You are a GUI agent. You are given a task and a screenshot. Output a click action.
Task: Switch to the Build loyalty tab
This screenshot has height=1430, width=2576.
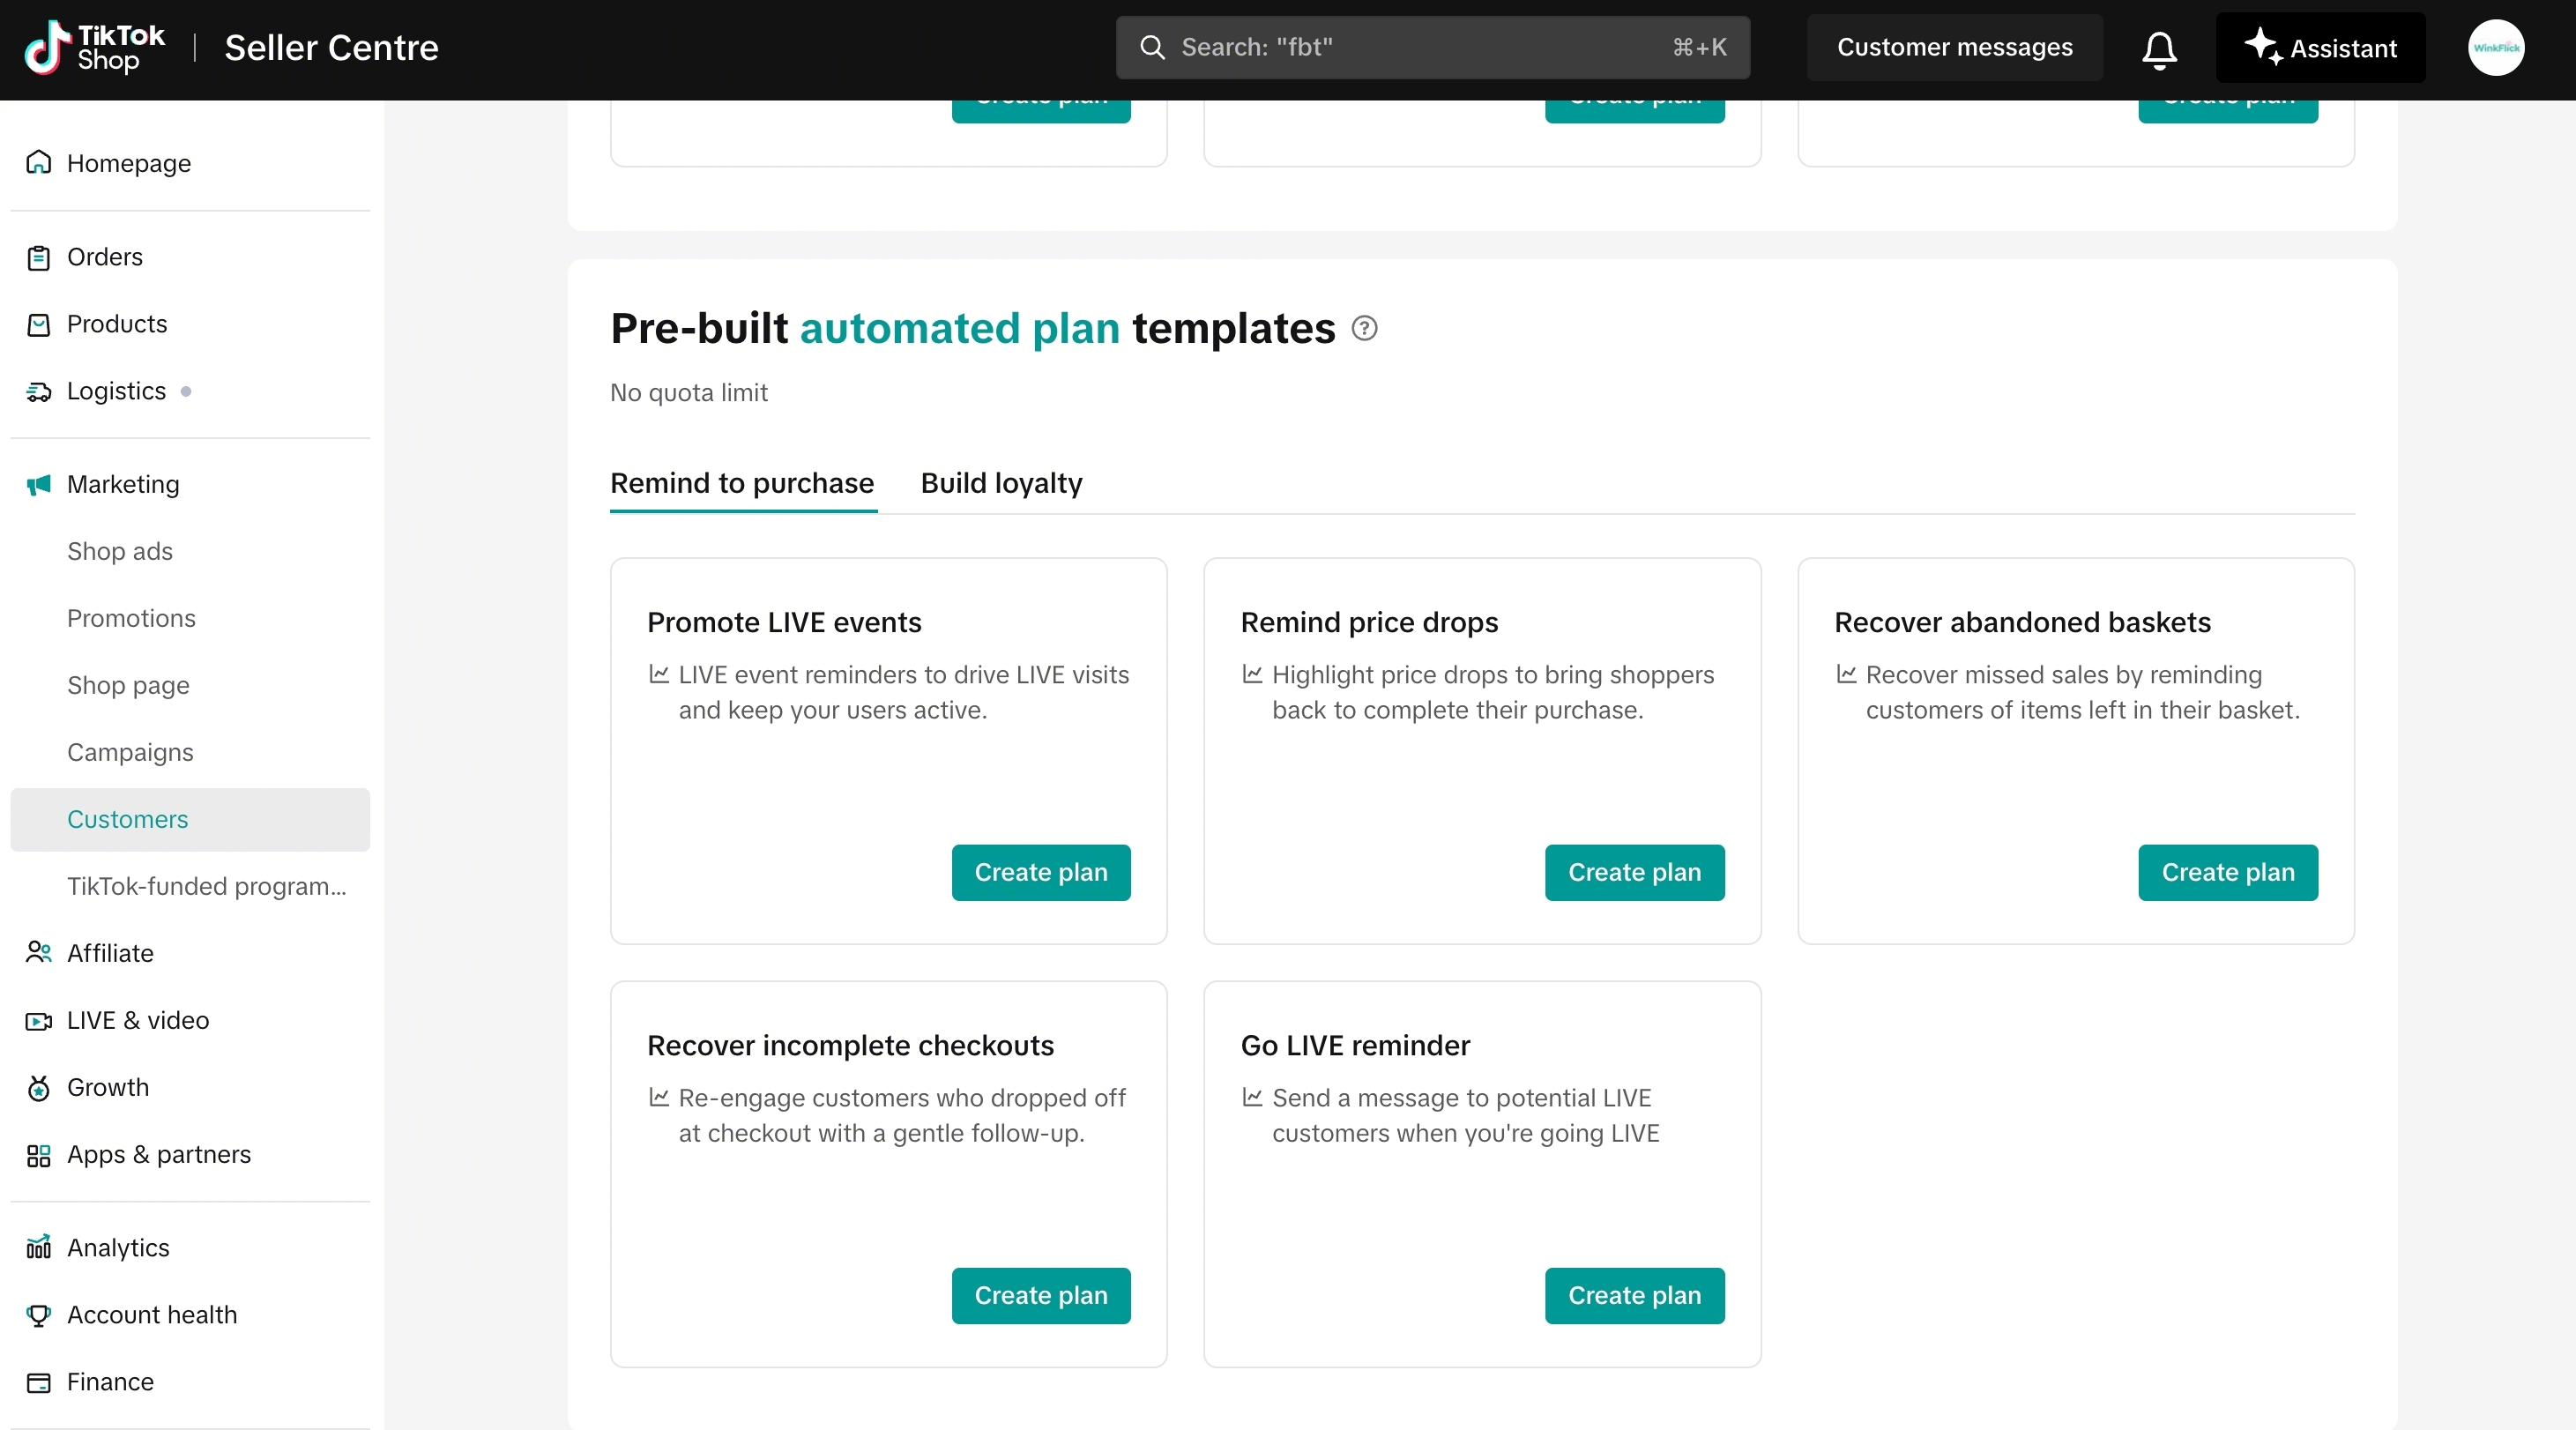[1001, 483]
